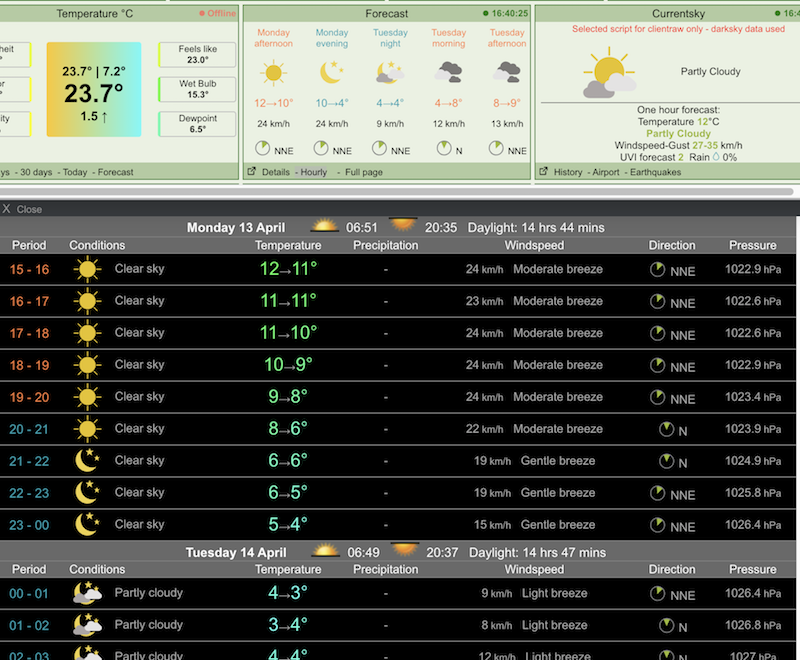Open the Full page forecast link
This screenshot has width=800, height=660.
(364, 172)
